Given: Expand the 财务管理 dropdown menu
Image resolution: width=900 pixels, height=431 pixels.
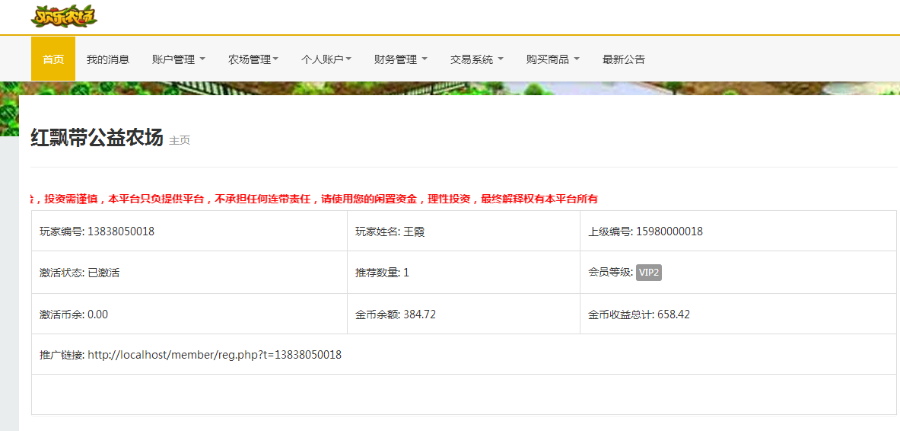Looking at the screenshot, I should [x=401, y=59].
